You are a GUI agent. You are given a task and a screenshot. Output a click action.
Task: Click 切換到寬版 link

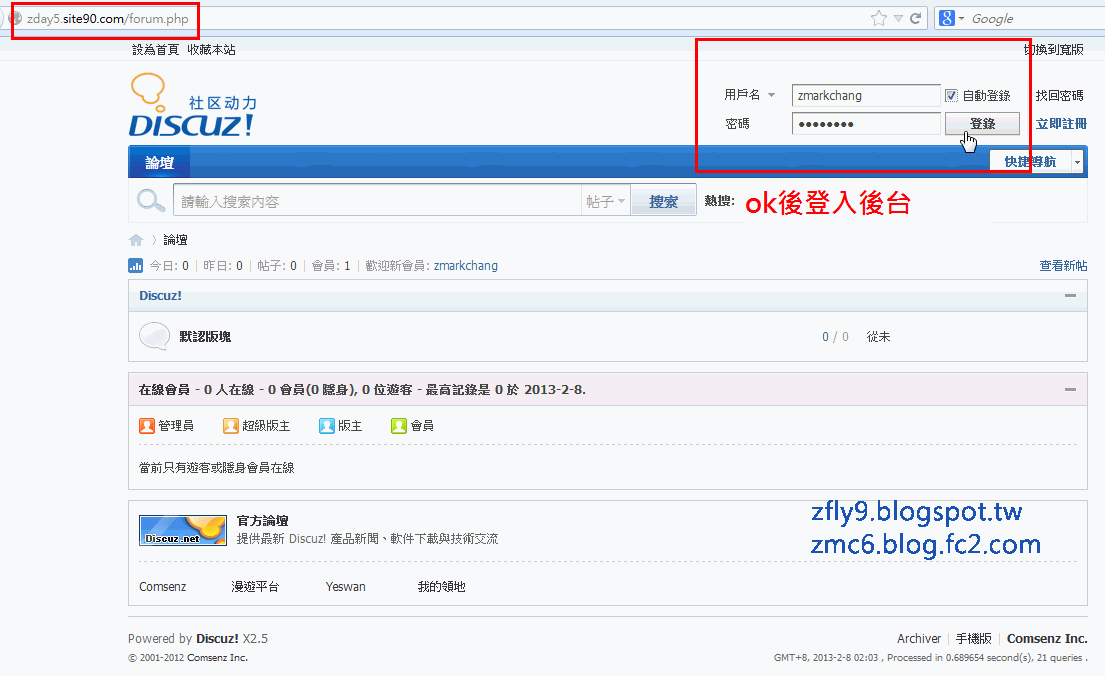pos(1054,49)
